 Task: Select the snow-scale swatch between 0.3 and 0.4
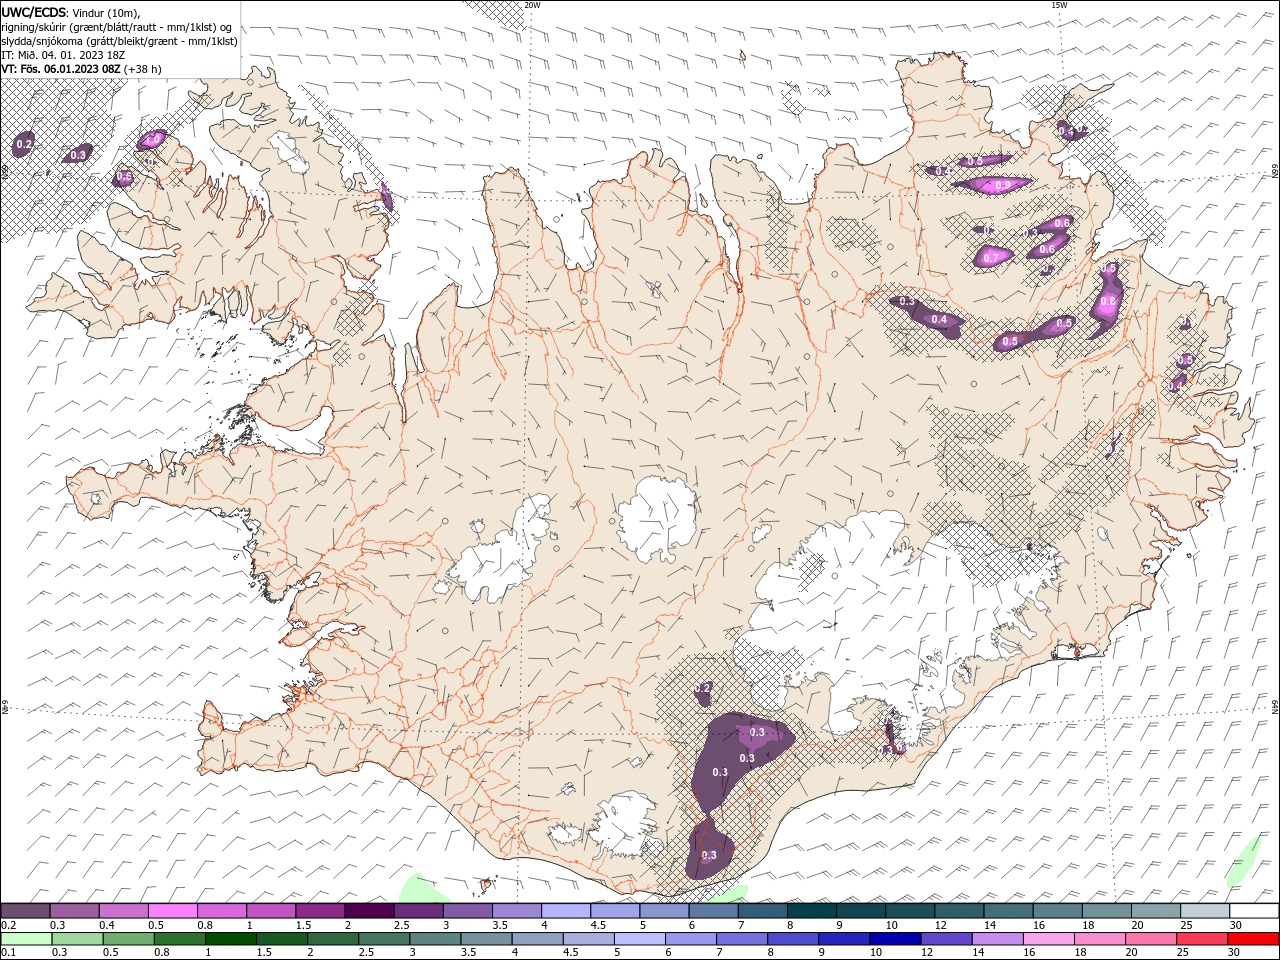[75, 911]
